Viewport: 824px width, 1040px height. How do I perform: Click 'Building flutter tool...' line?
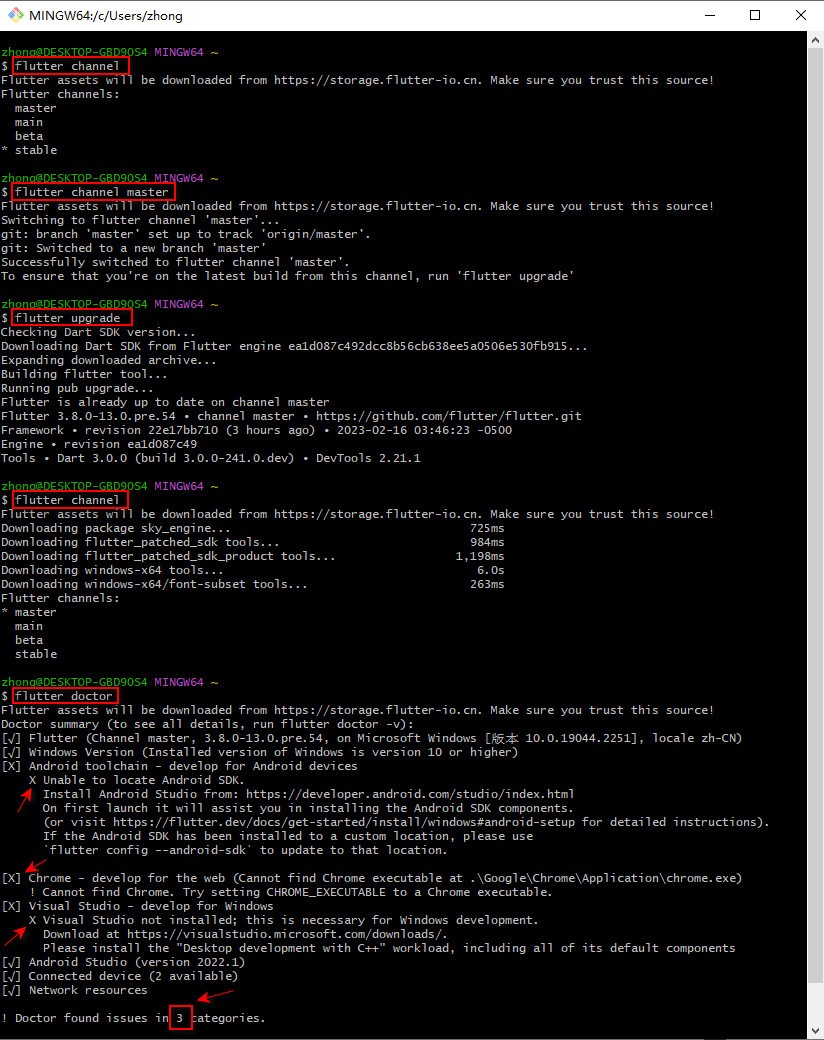pos(84,374)
